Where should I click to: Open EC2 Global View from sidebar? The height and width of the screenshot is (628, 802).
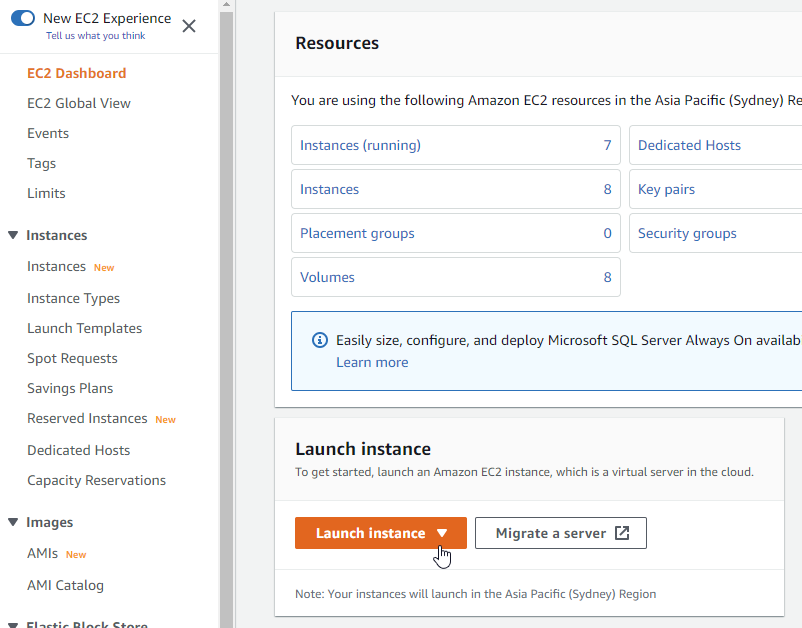(79, 103)
